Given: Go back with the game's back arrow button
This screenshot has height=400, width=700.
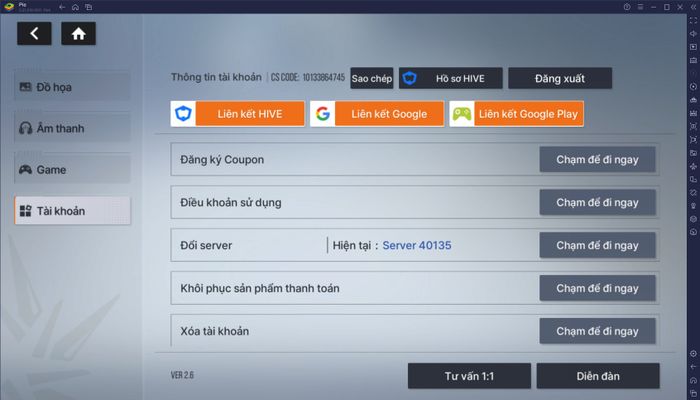Looking at the screenshot, I should (34, 33).
